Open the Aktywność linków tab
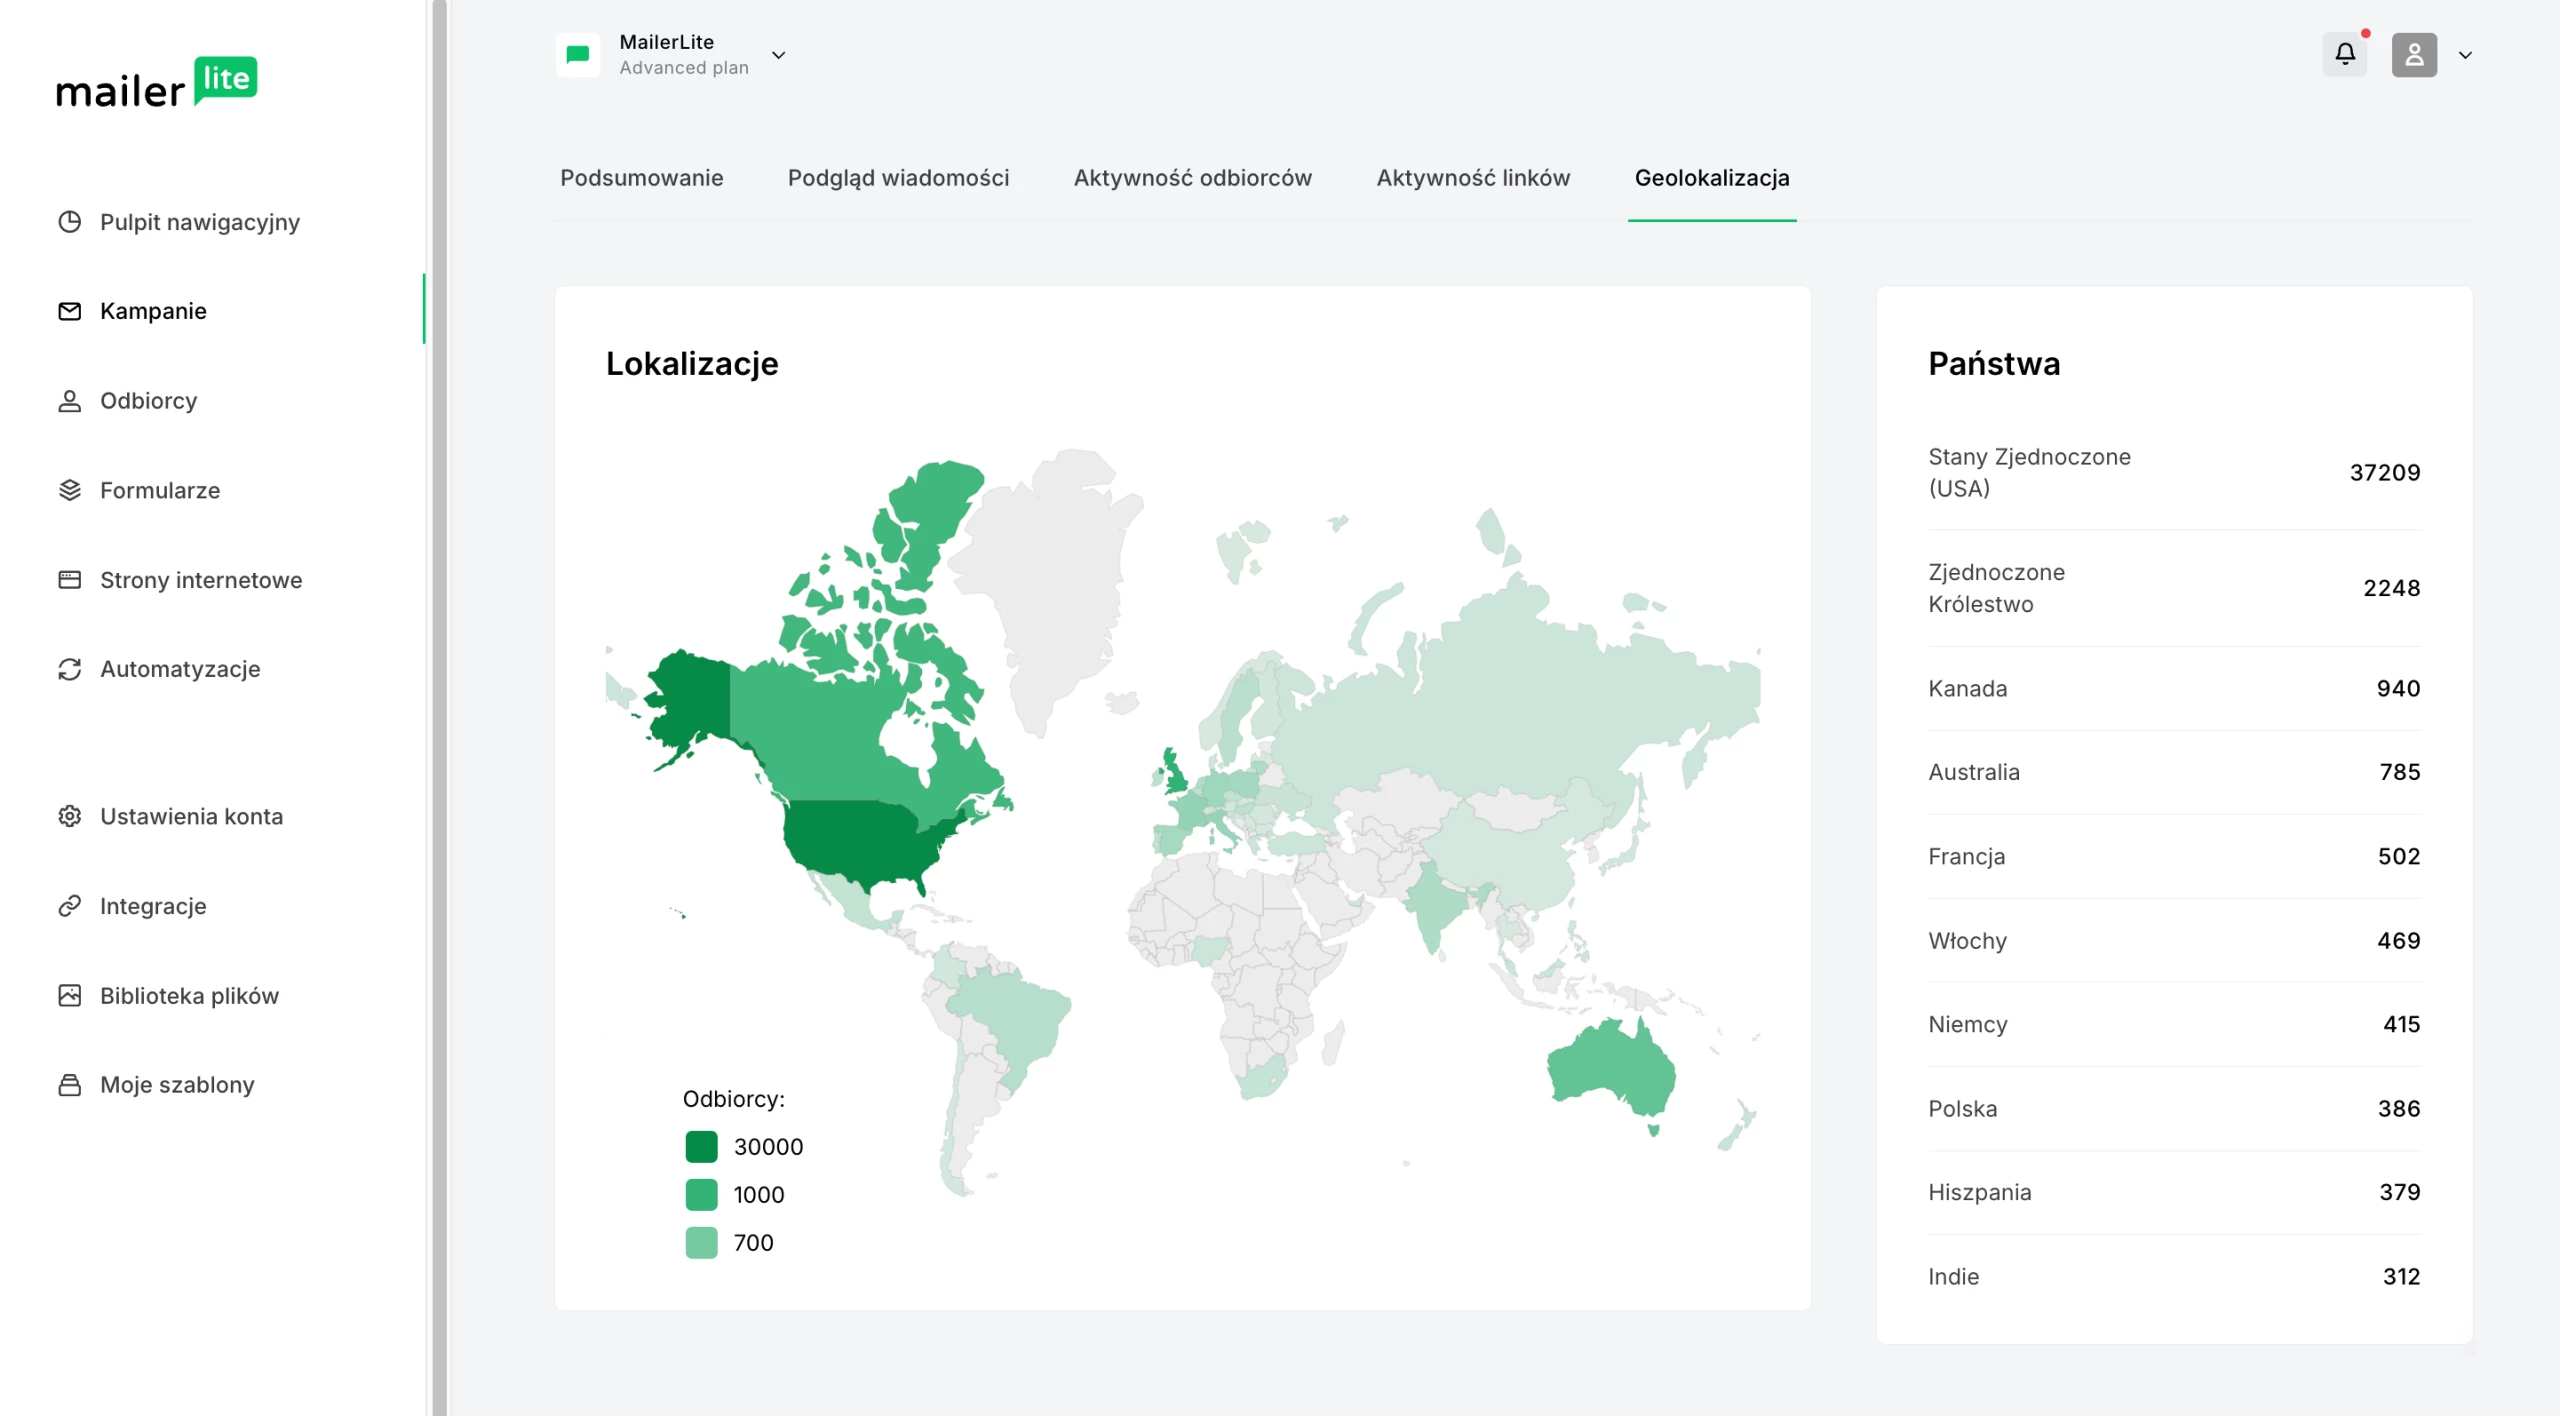Viewport: 2560px width, 1416px height. [x=1472, y=178]
